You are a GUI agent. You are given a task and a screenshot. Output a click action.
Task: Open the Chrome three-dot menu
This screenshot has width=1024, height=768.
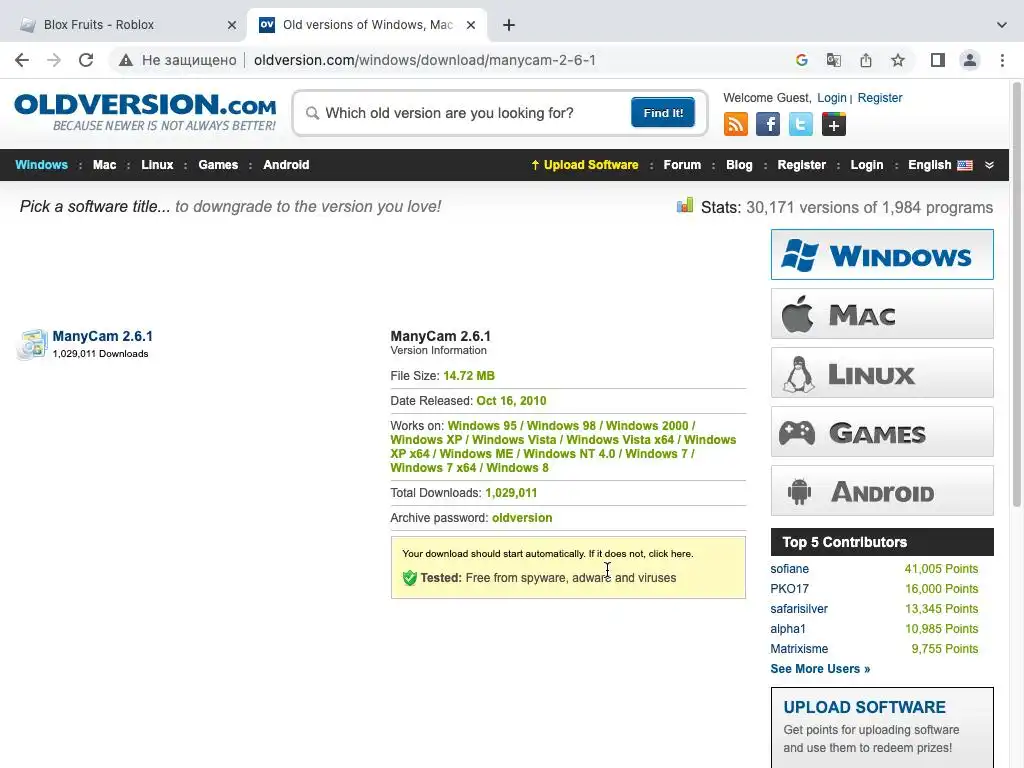point(1002,60)
